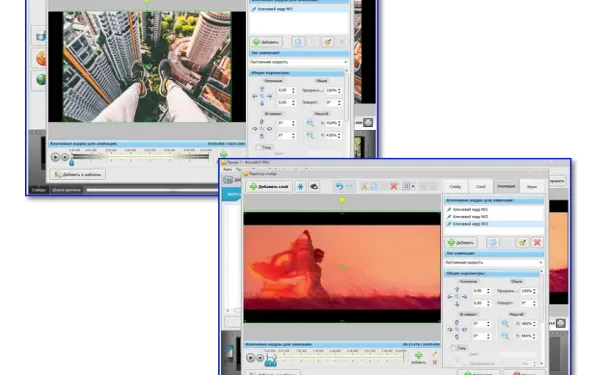The height and width of the screenshot is (375, 600).
Task: Click Добавить keyframe button in lower-right panel
Action: [461, 243]
